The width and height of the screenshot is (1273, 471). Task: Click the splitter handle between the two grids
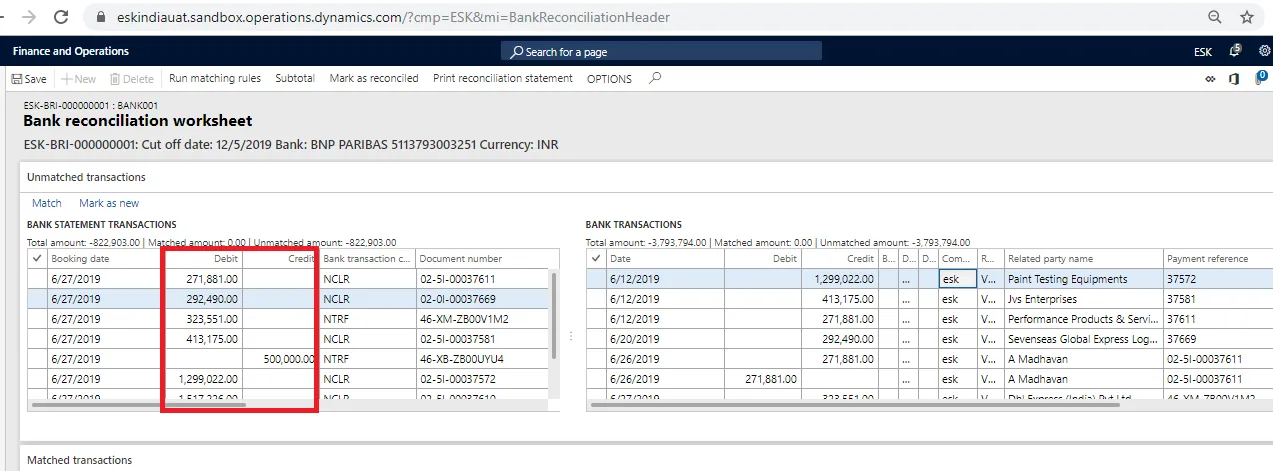pyautogui.click(x=572, y=336)
